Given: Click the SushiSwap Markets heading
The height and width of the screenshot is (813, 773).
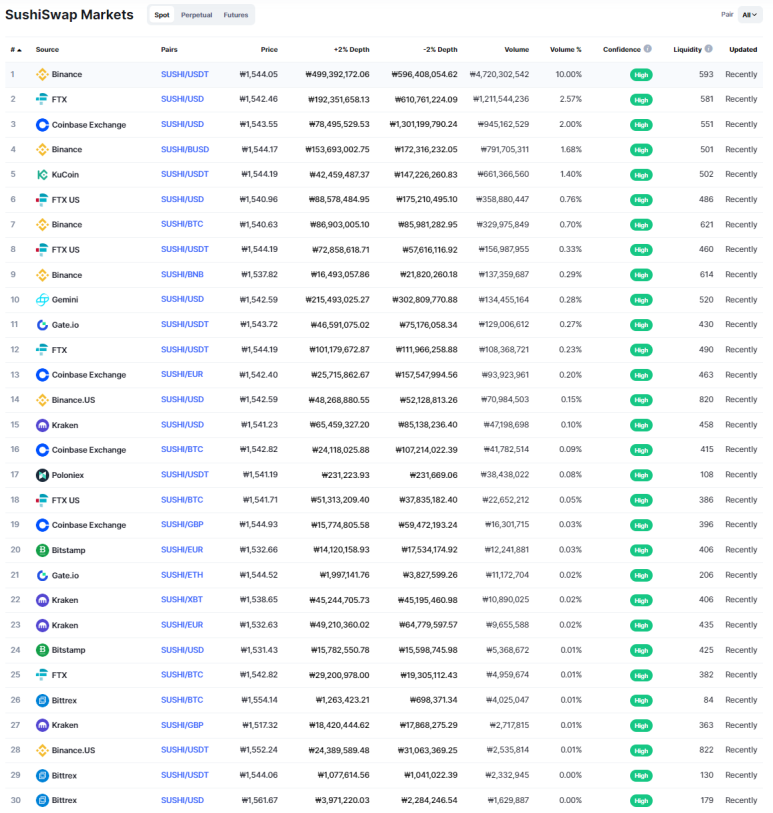Looking at the screenshot, I should 69,15.
